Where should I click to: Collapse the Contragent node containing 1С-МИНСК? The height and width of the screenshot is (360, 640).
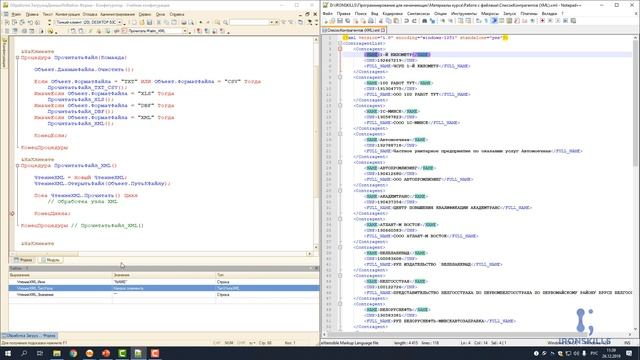pyautogui.click(x=340, y=105)
